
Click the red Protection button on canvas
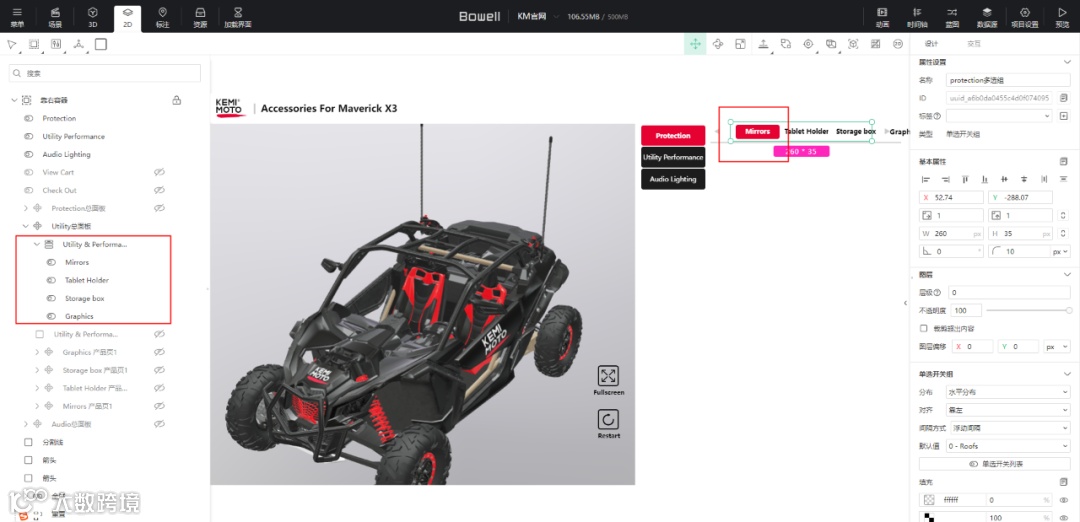point(673,136)
